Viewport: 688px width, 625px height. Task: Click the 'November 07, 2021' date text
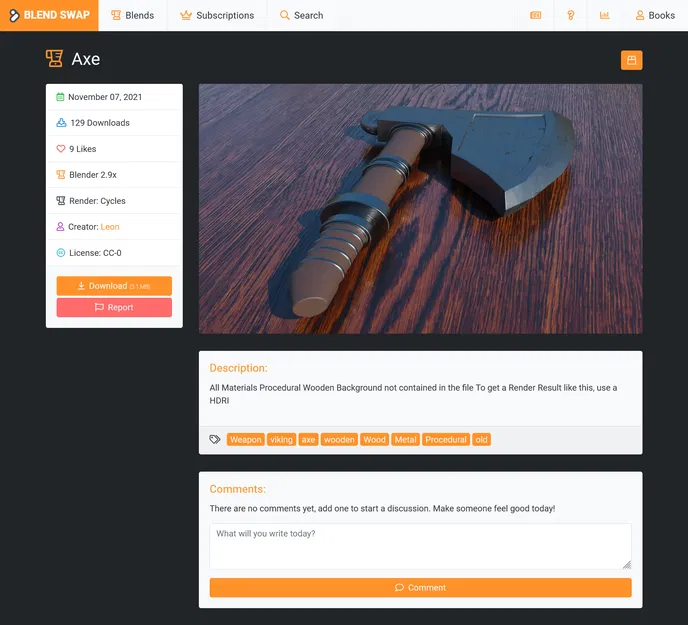pyautogui.click(x=105, y=97)
